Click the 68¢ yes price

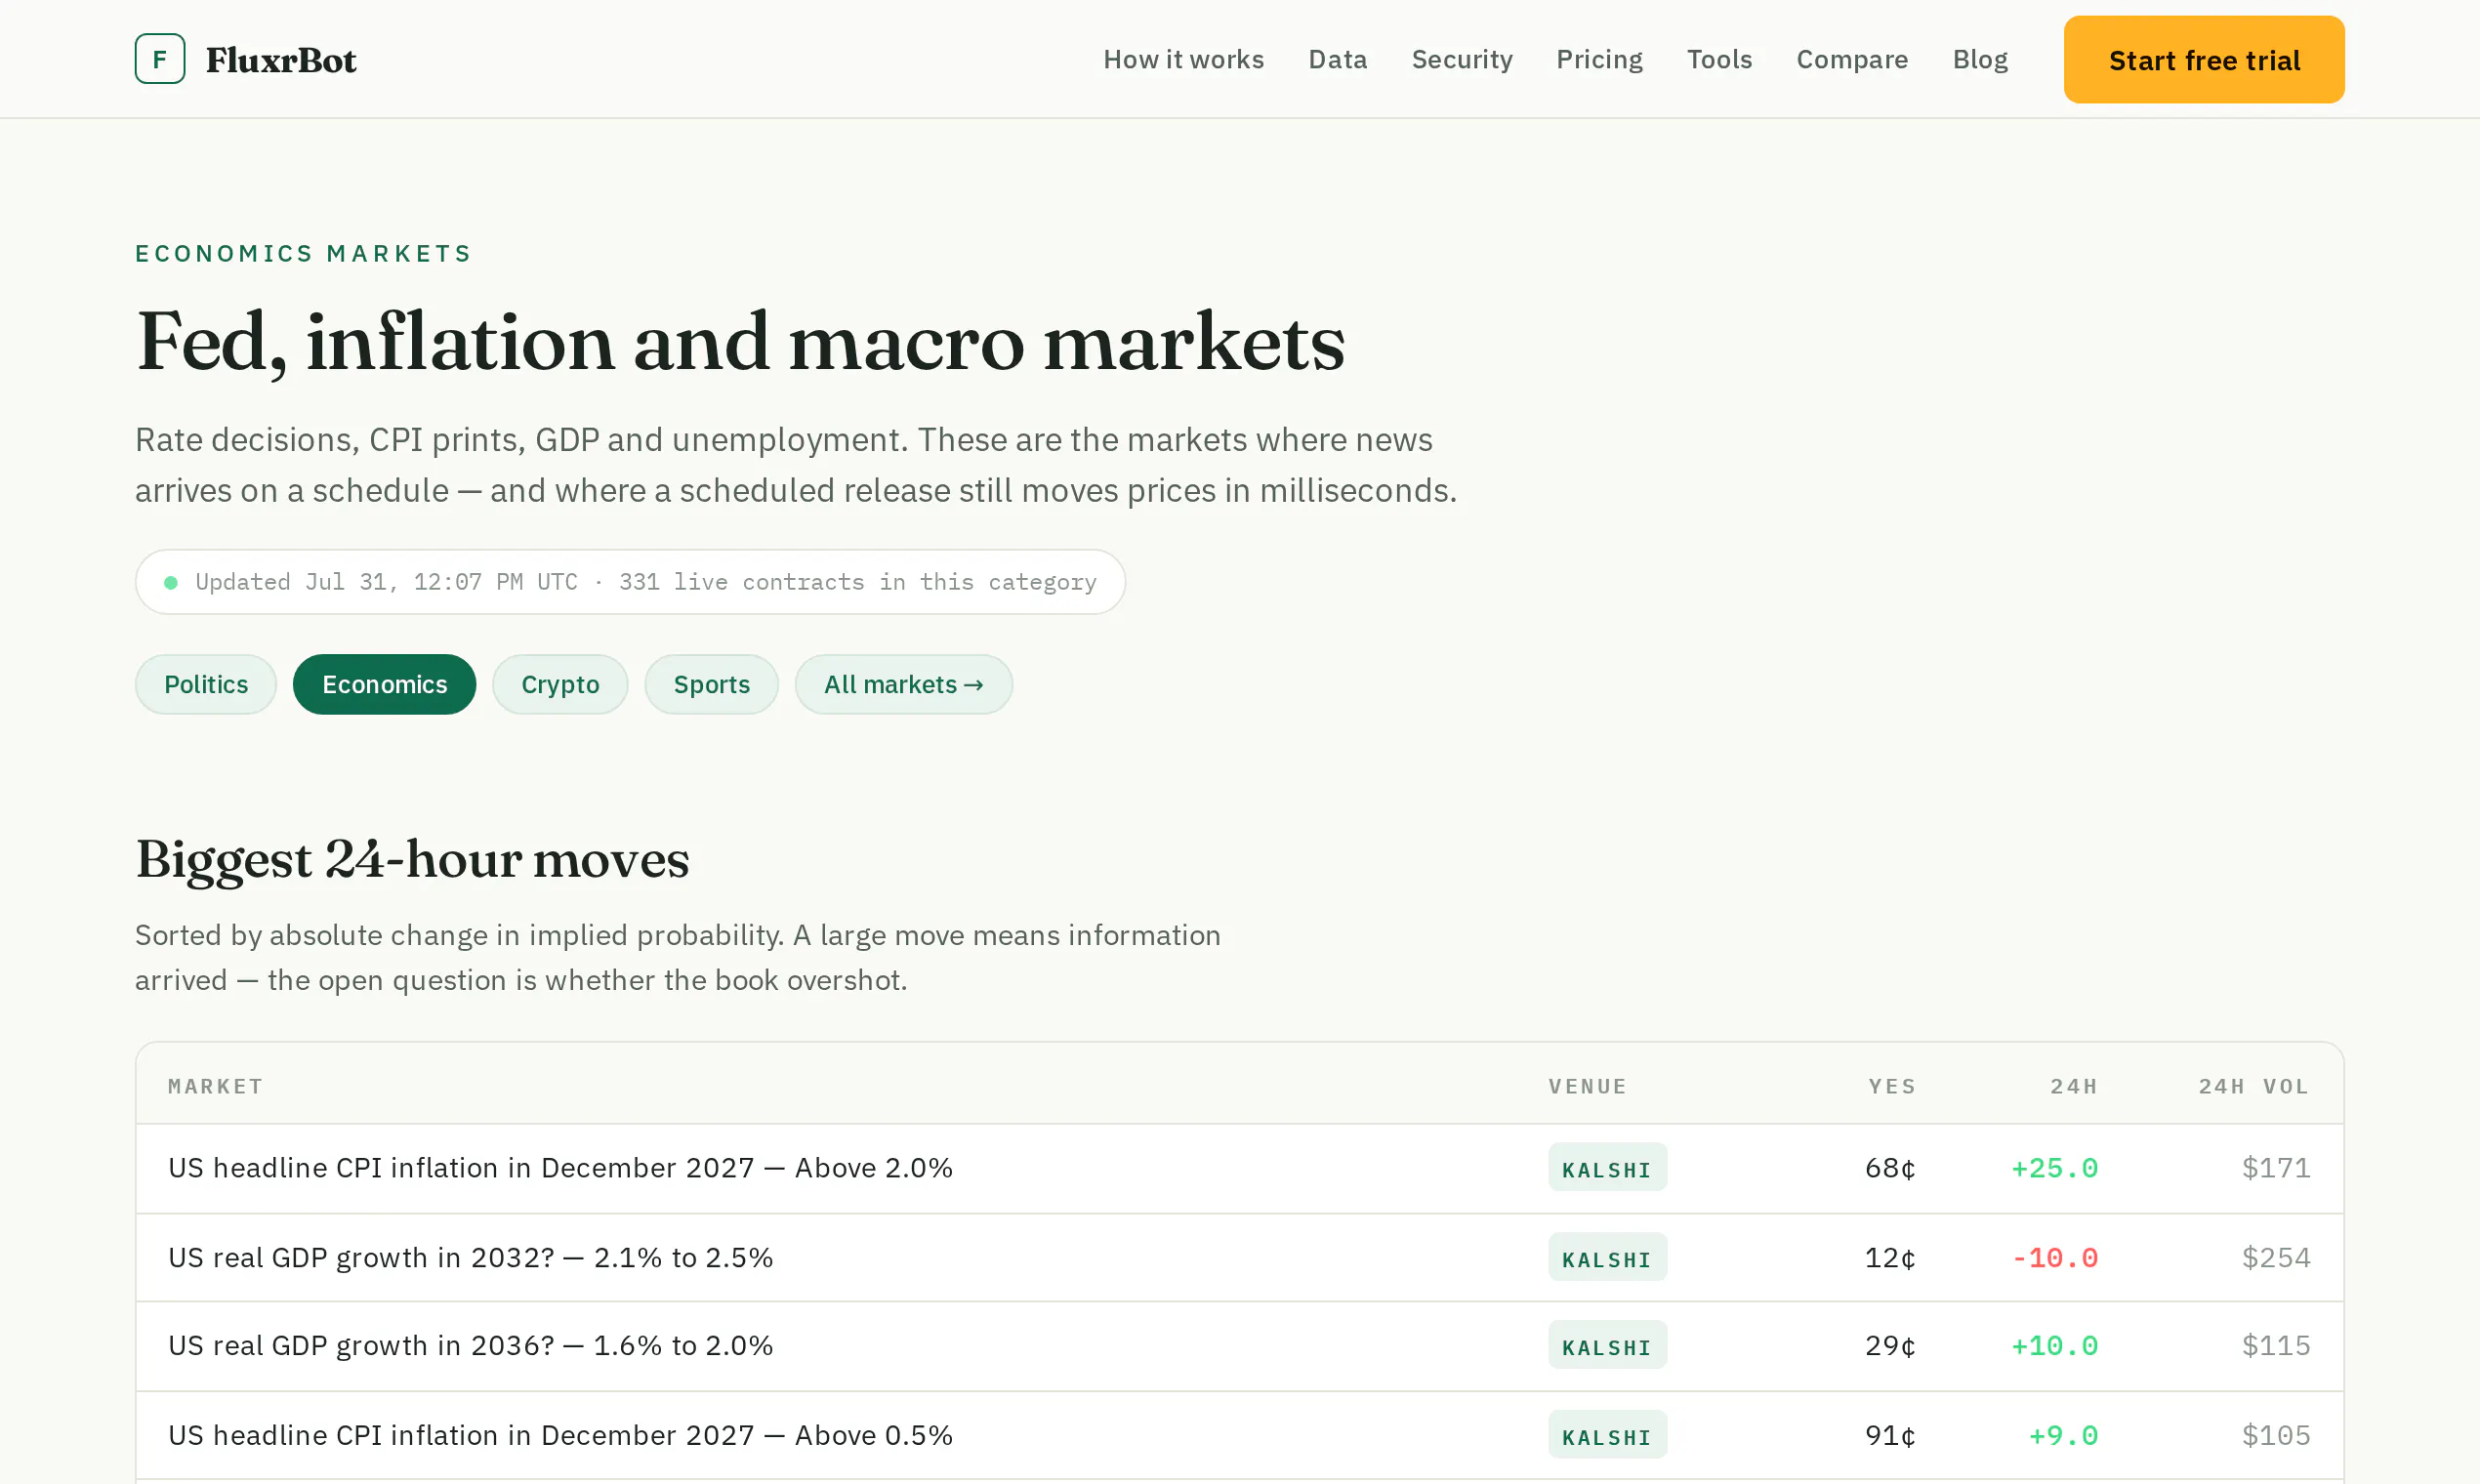click(1891, 1168)
